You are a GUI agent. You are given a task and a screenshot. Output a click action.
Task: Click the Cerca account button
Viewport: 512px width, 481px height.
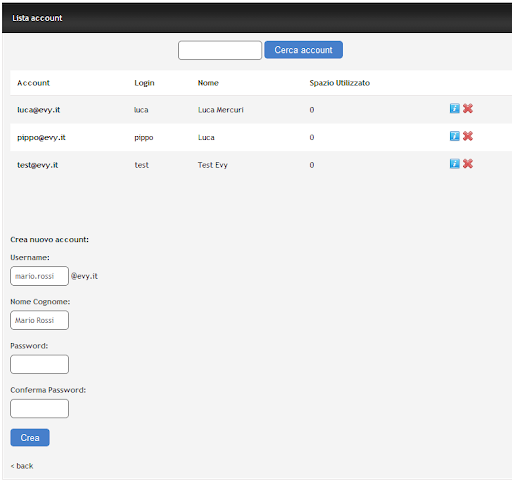click(303, 50)
